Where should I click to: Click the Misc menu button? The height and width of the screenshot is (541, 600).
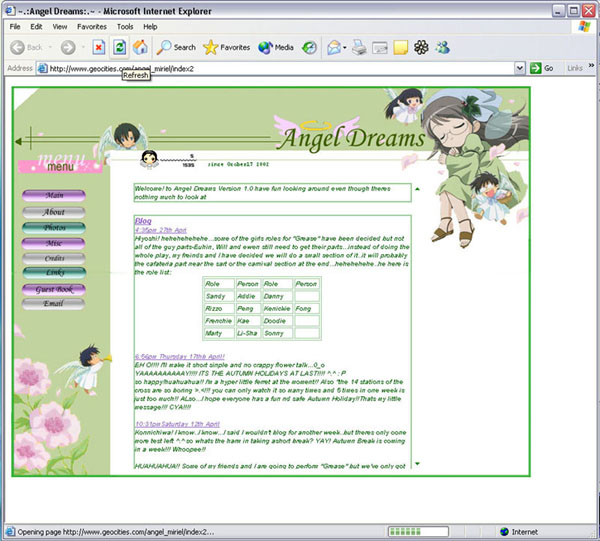(54, 243)
